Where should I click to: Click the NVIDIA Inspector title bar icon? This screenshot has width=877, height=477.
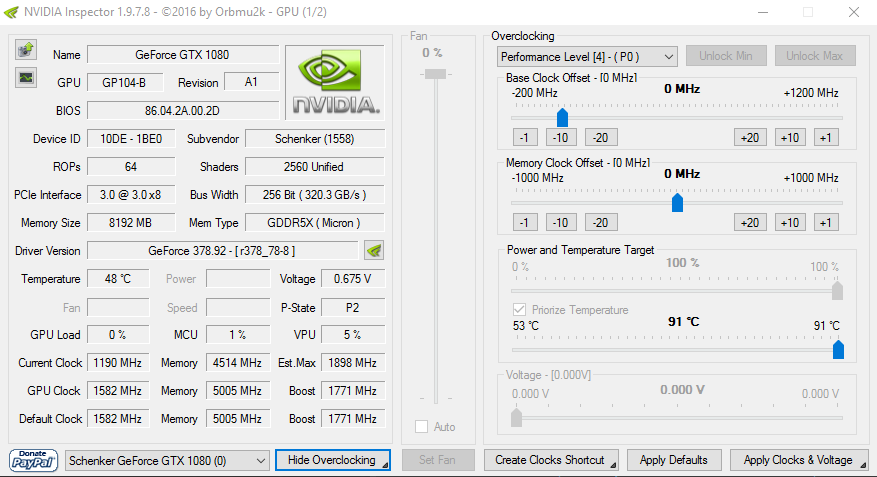[11, 12]
